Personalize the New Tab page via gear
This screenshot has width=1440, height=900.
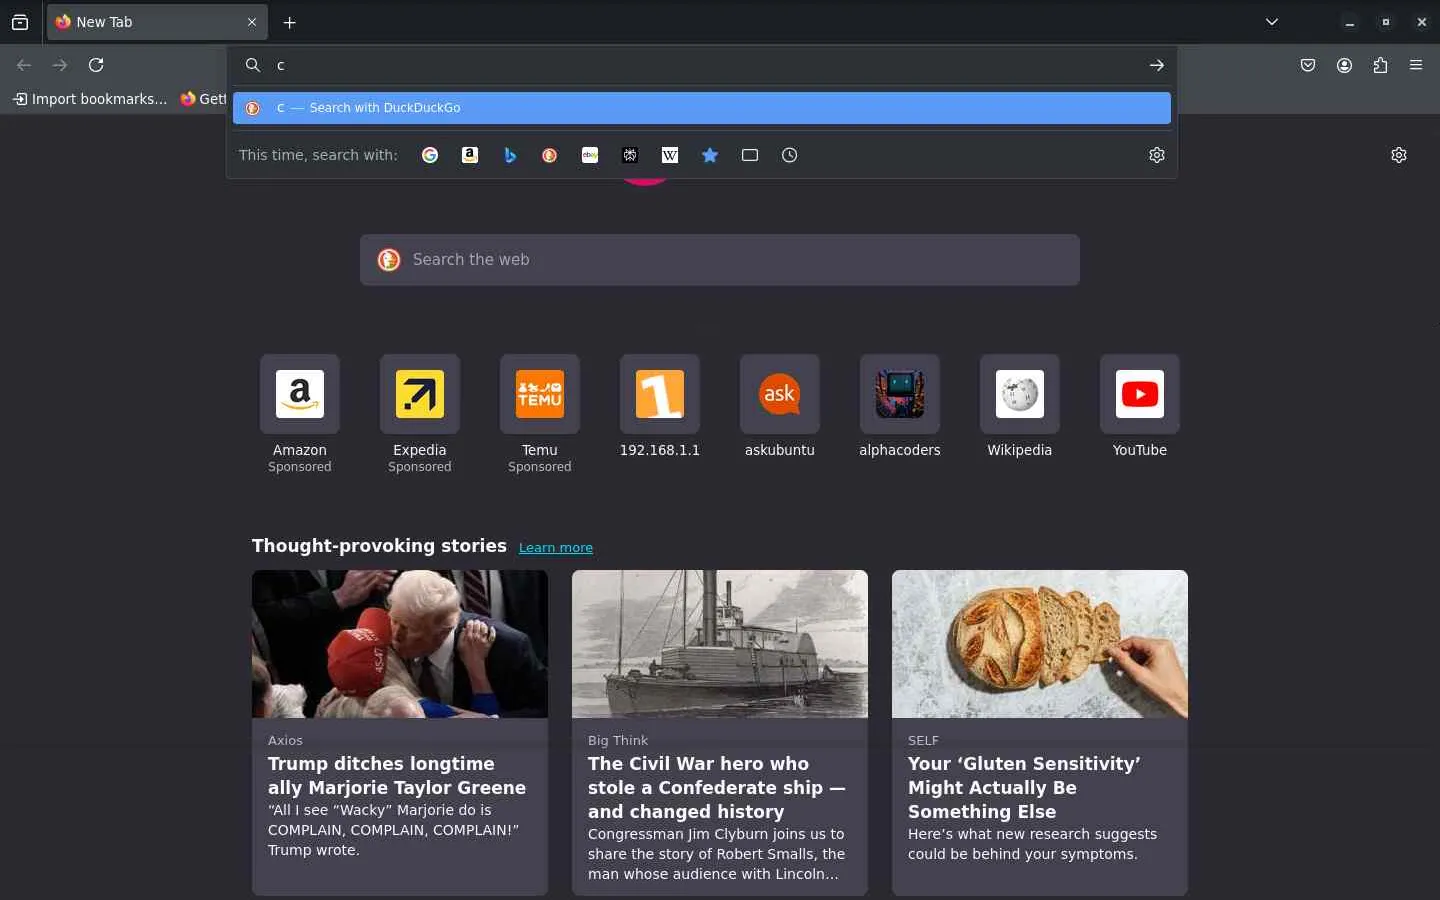(x=1399, y=155)
